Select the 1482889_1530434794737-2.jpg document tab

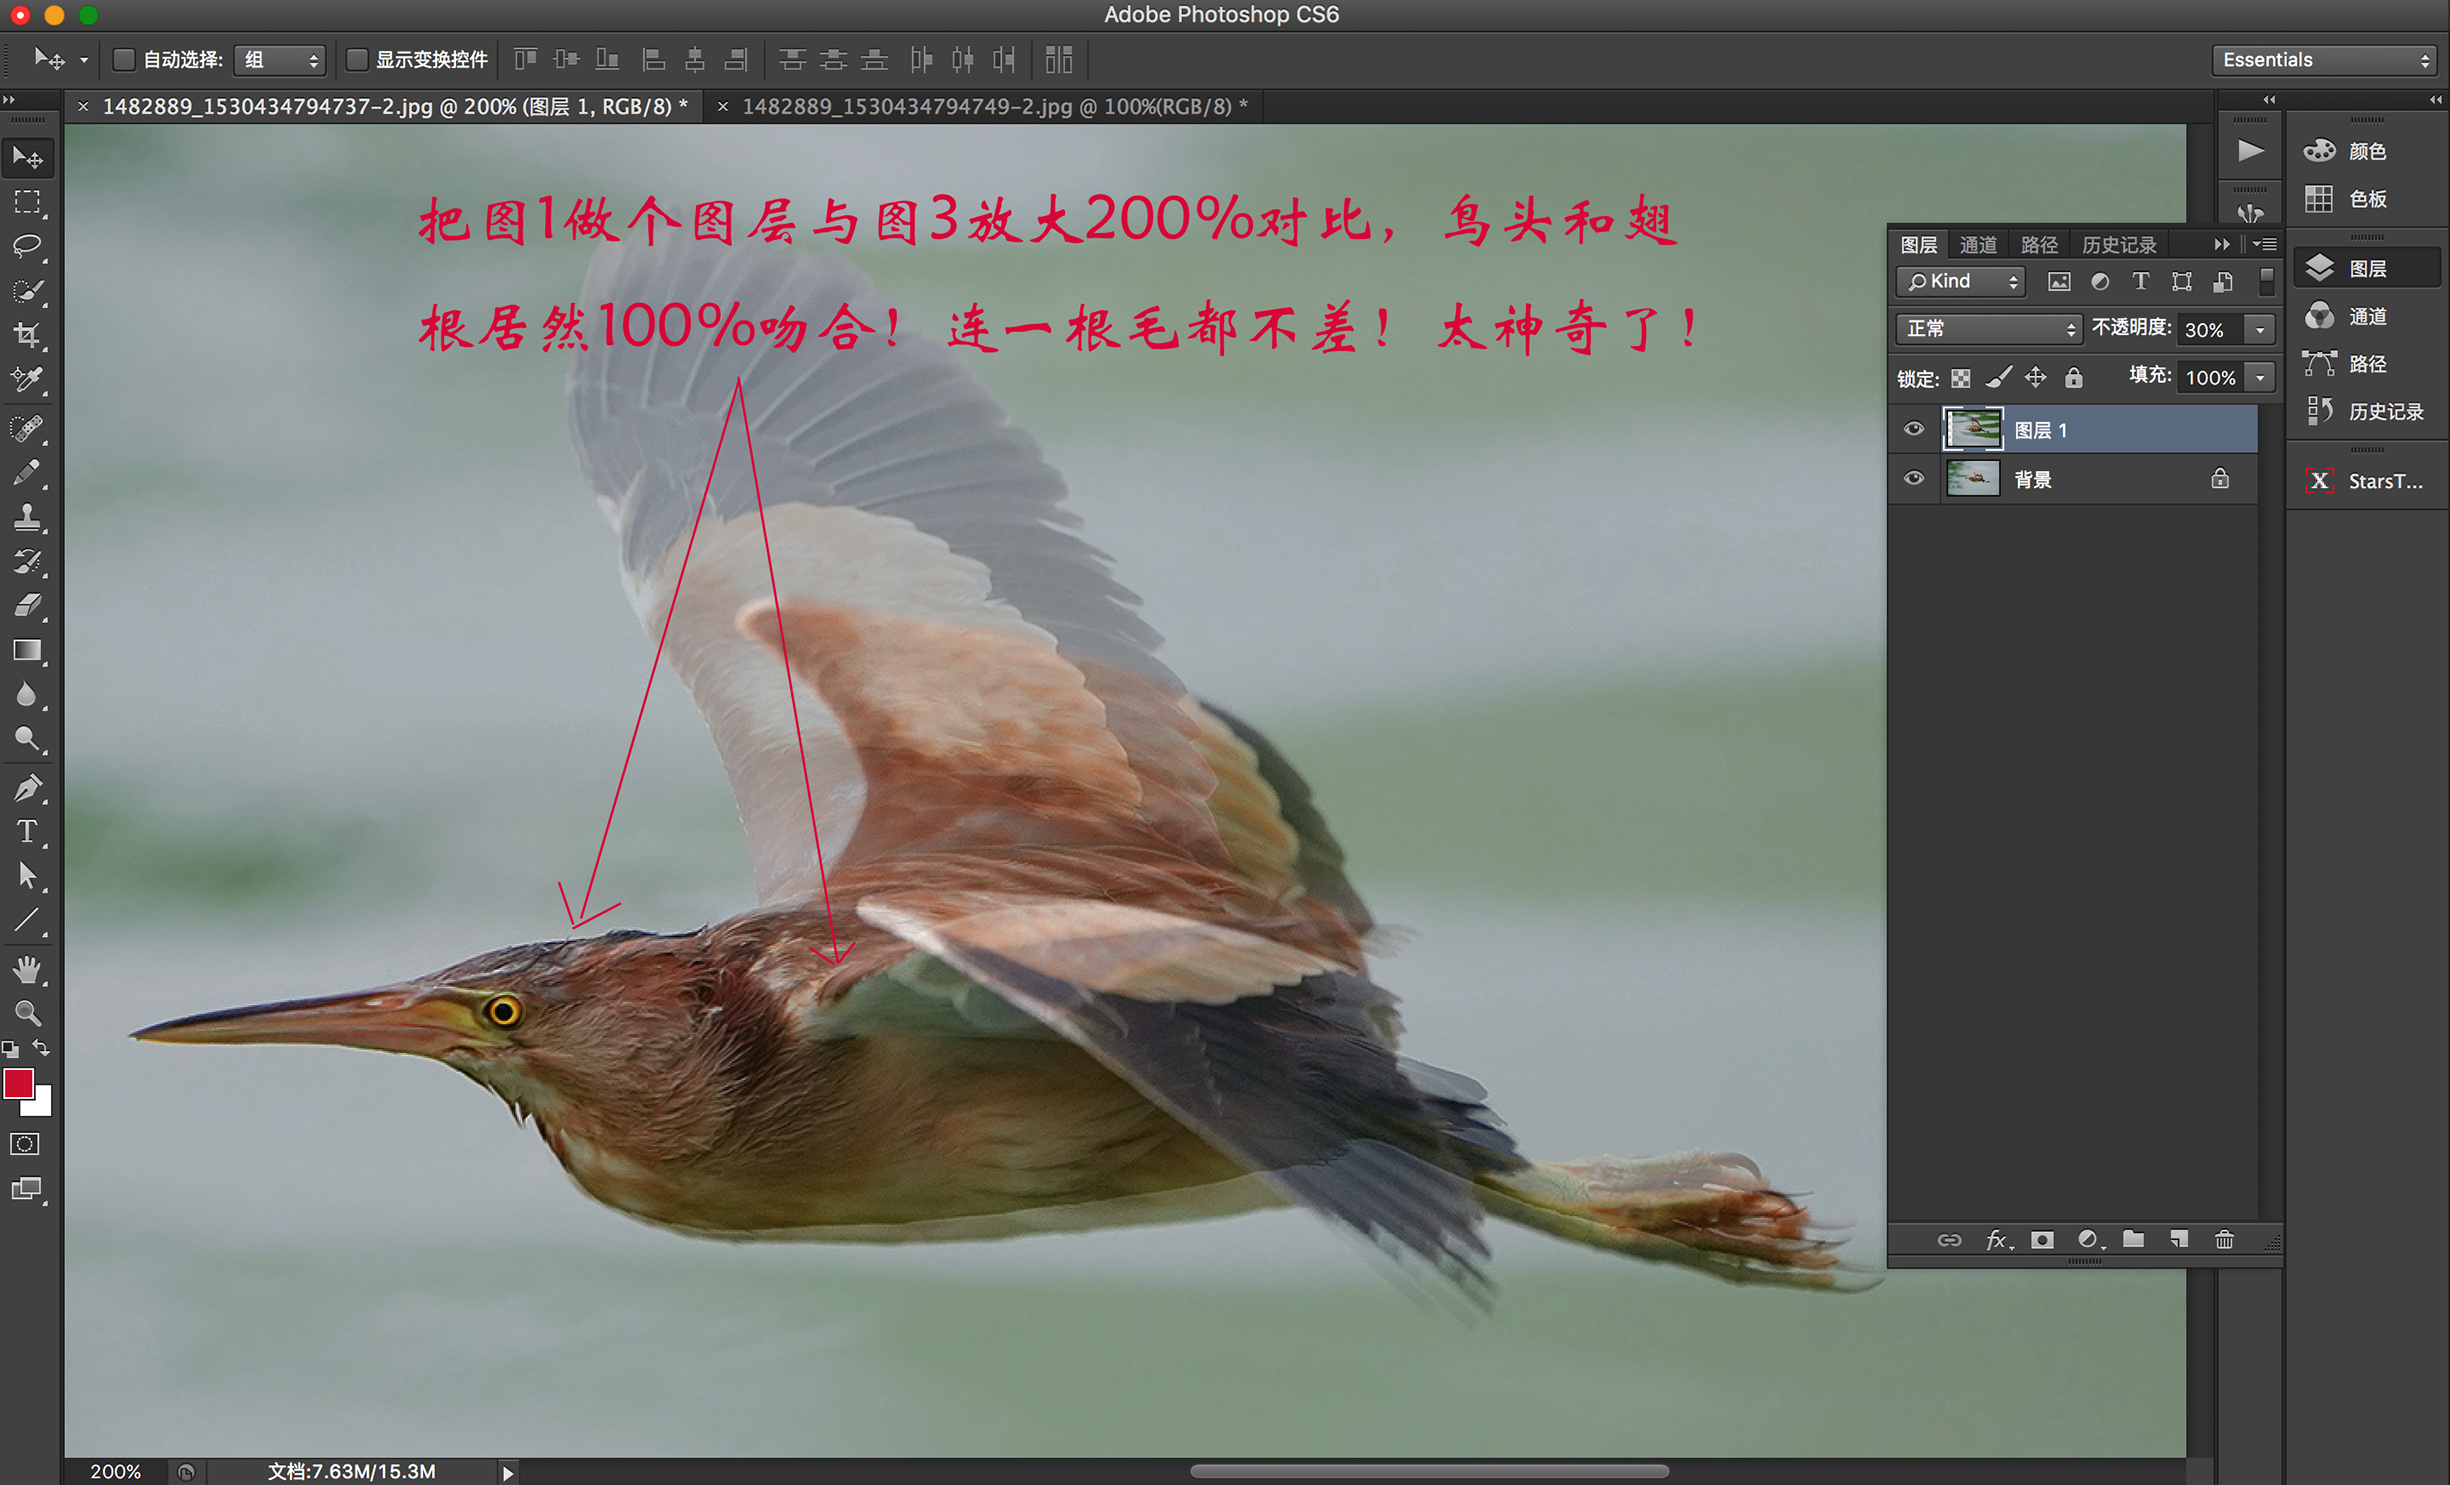tap(385, 107)
